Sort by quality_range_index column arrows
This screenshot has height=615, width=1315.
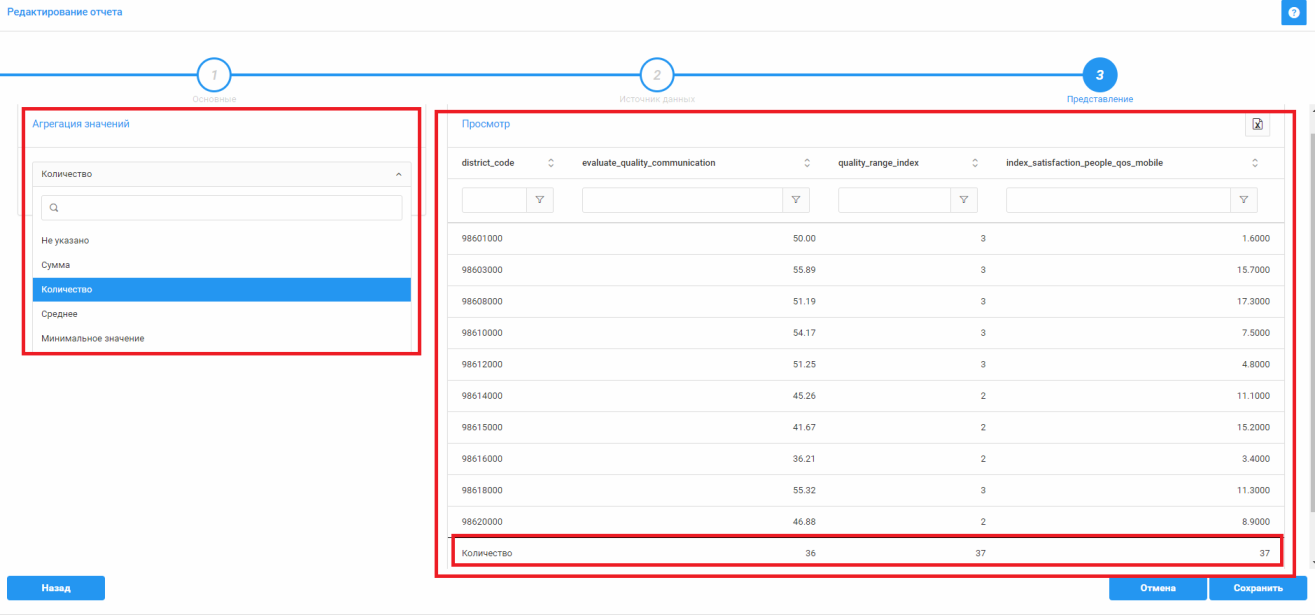(x=975, y=163)
